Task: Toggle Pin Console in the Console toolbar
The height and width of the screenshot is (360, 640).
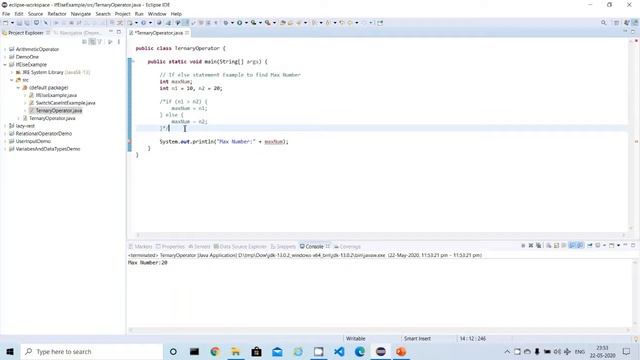Action: (589, 246)
